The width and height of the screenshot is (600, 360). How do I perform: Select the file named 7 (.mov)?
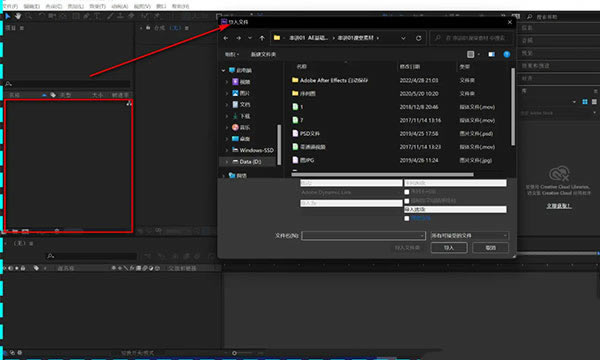point(298,120)
